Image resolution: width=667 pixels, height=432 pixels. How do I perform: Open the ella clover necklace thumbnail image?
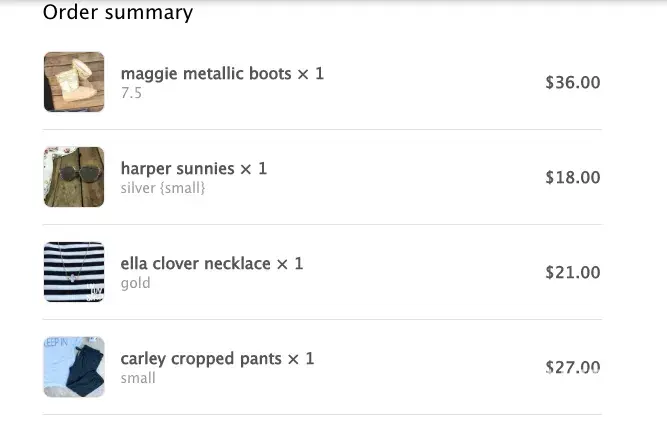[x=74, y=272]
